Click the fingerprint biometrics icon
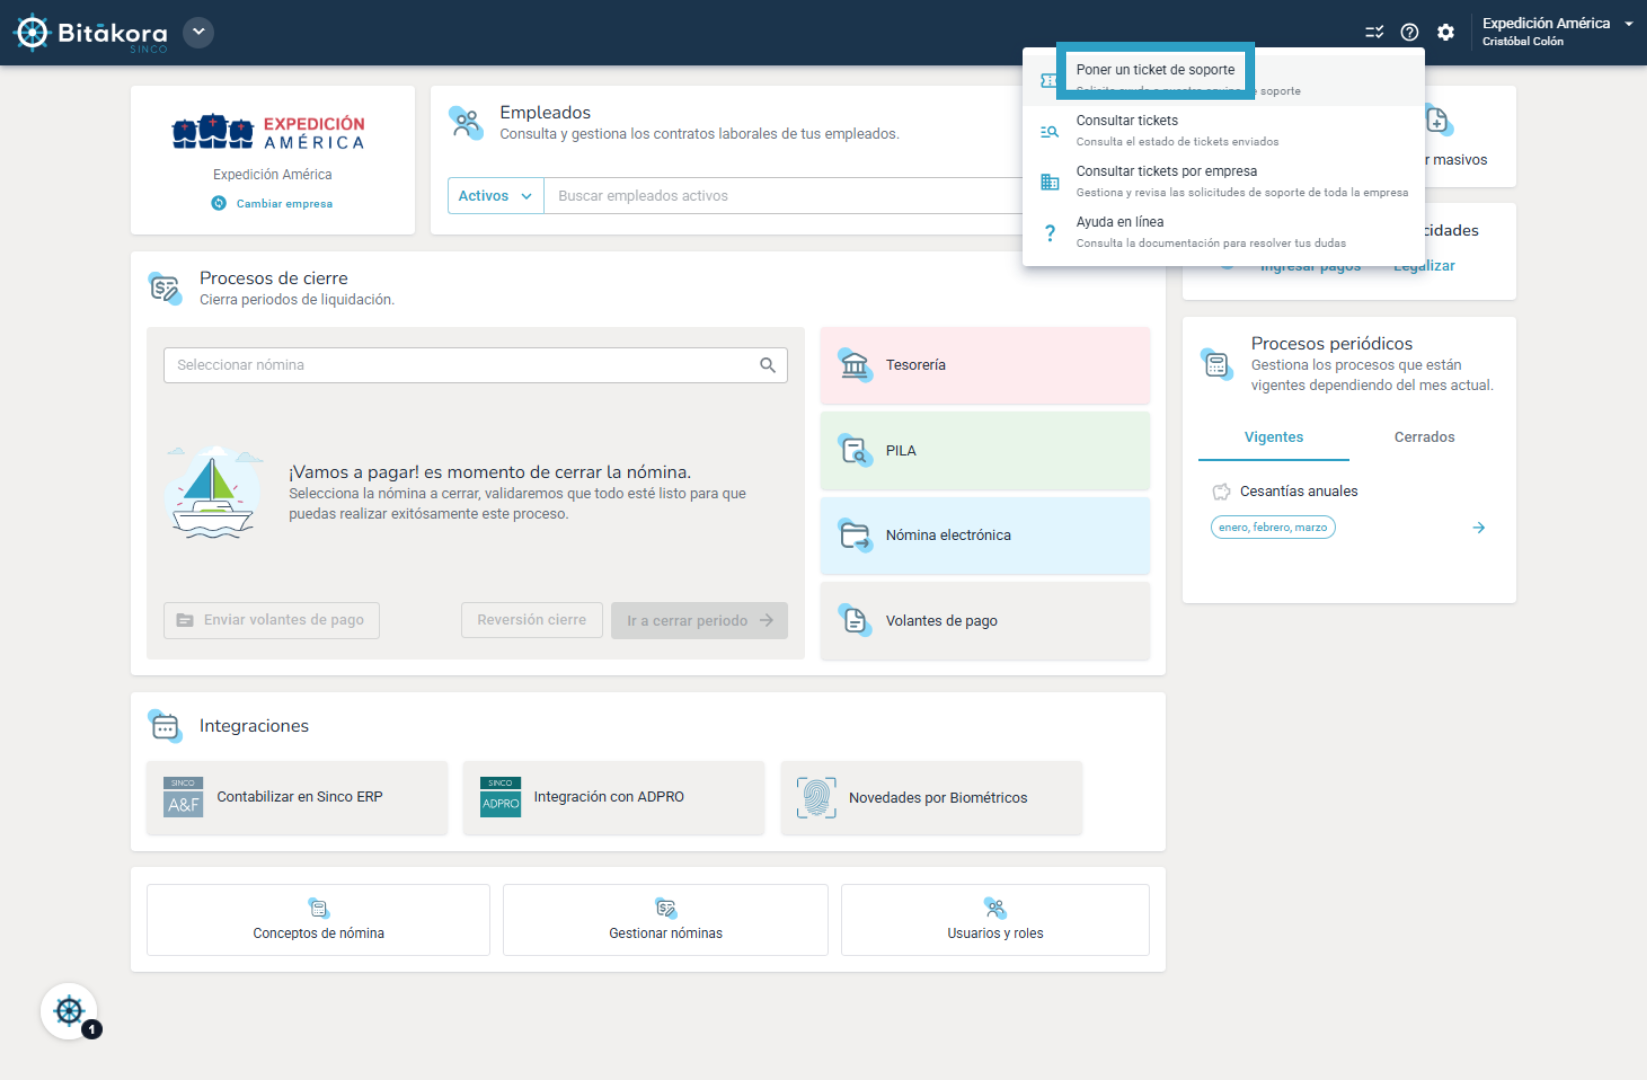The image size is (1647, 1080). click(x=817, y=797)
